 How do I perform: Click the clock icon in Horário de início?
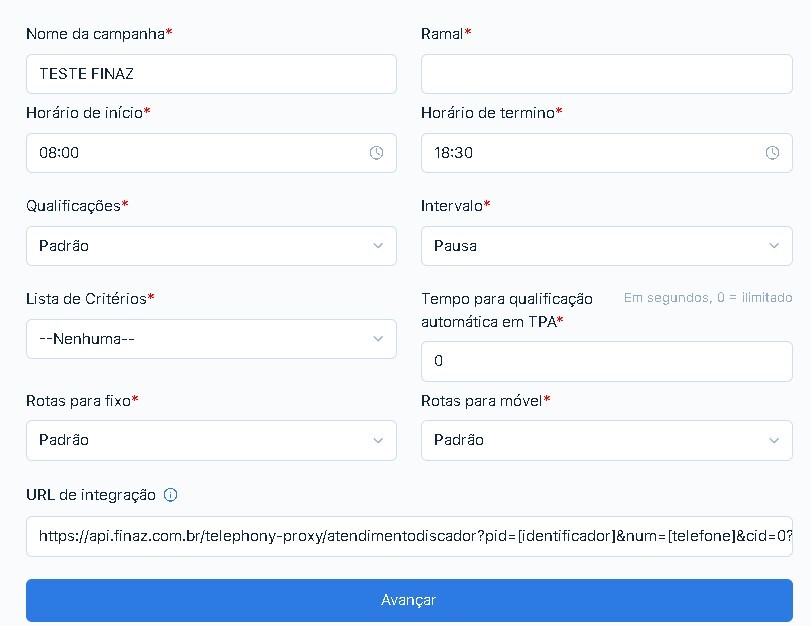coord(377,153)
